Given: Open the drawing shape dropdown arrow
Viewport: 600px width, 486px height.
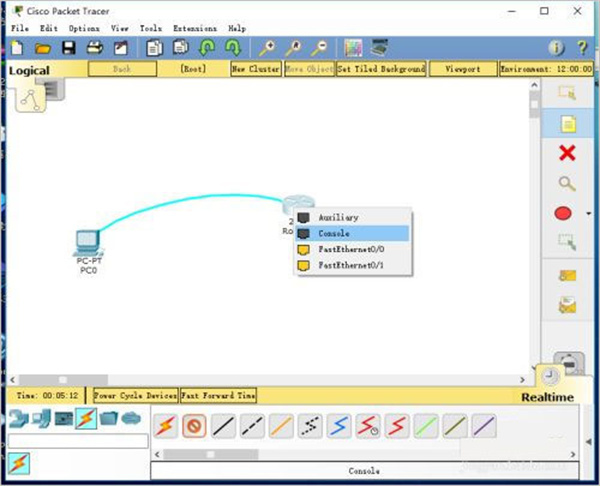Looking at the screenshot, I should point(589,214).
